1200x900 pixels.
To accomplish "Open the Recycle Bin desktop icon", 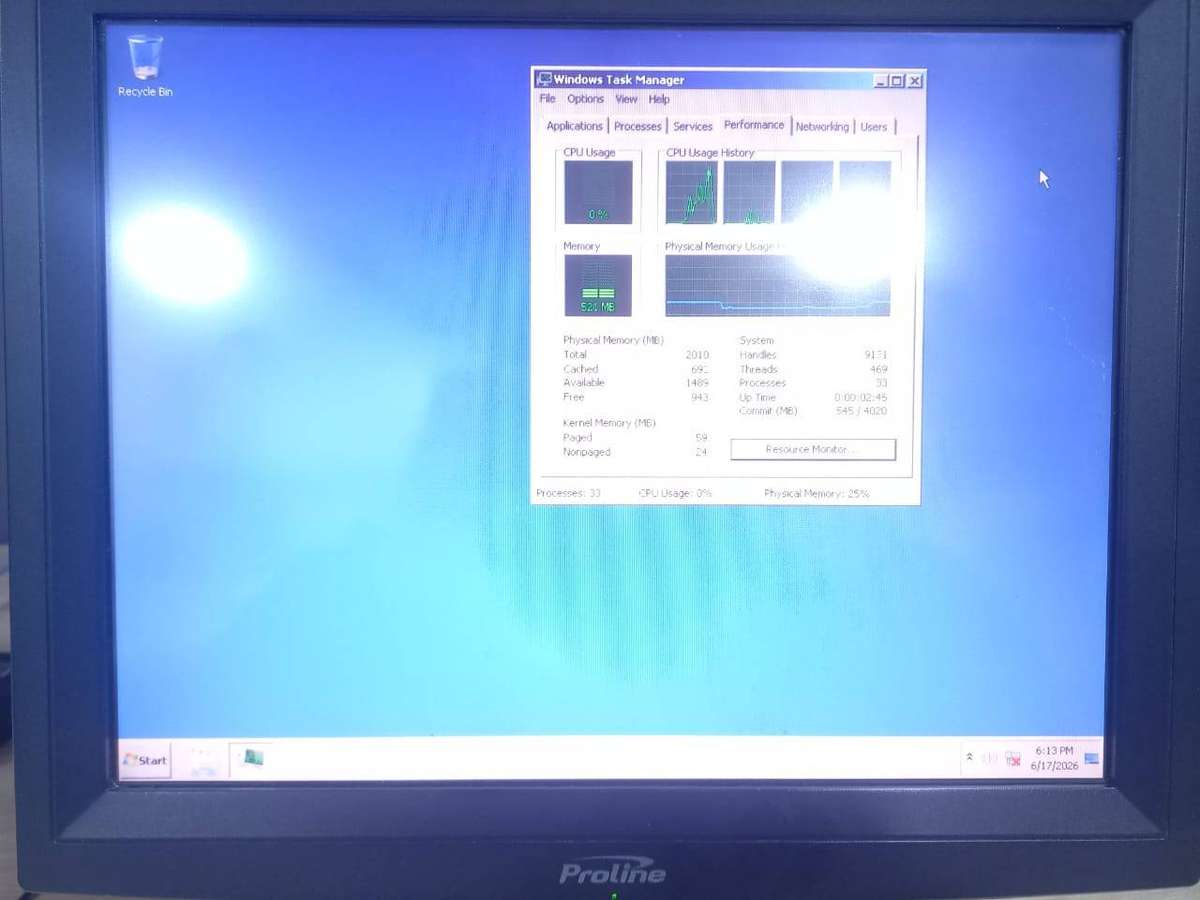I will (145, 66).
